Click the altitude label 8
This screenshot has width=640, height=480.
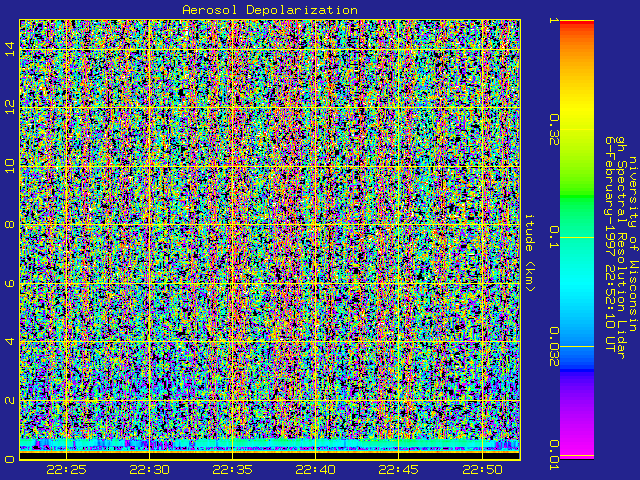[x=10, y=224]
